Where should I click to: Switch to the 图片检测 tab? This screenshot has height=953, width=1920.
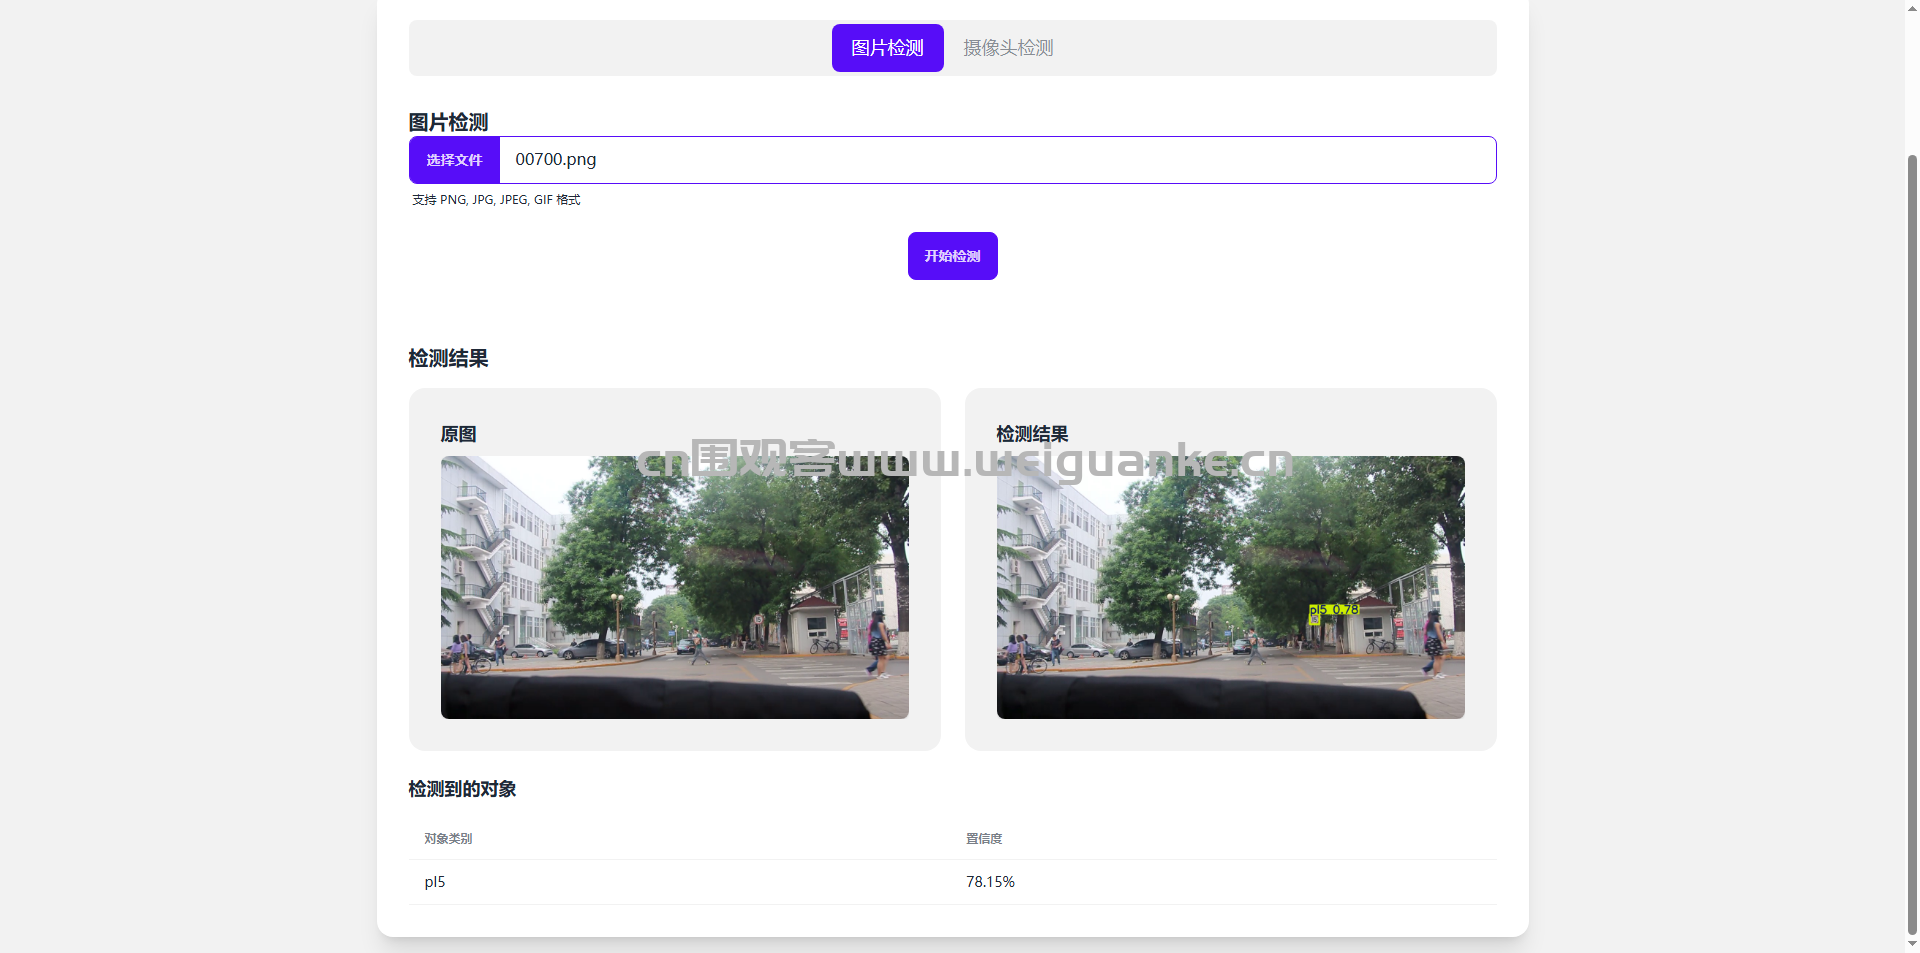887,48
